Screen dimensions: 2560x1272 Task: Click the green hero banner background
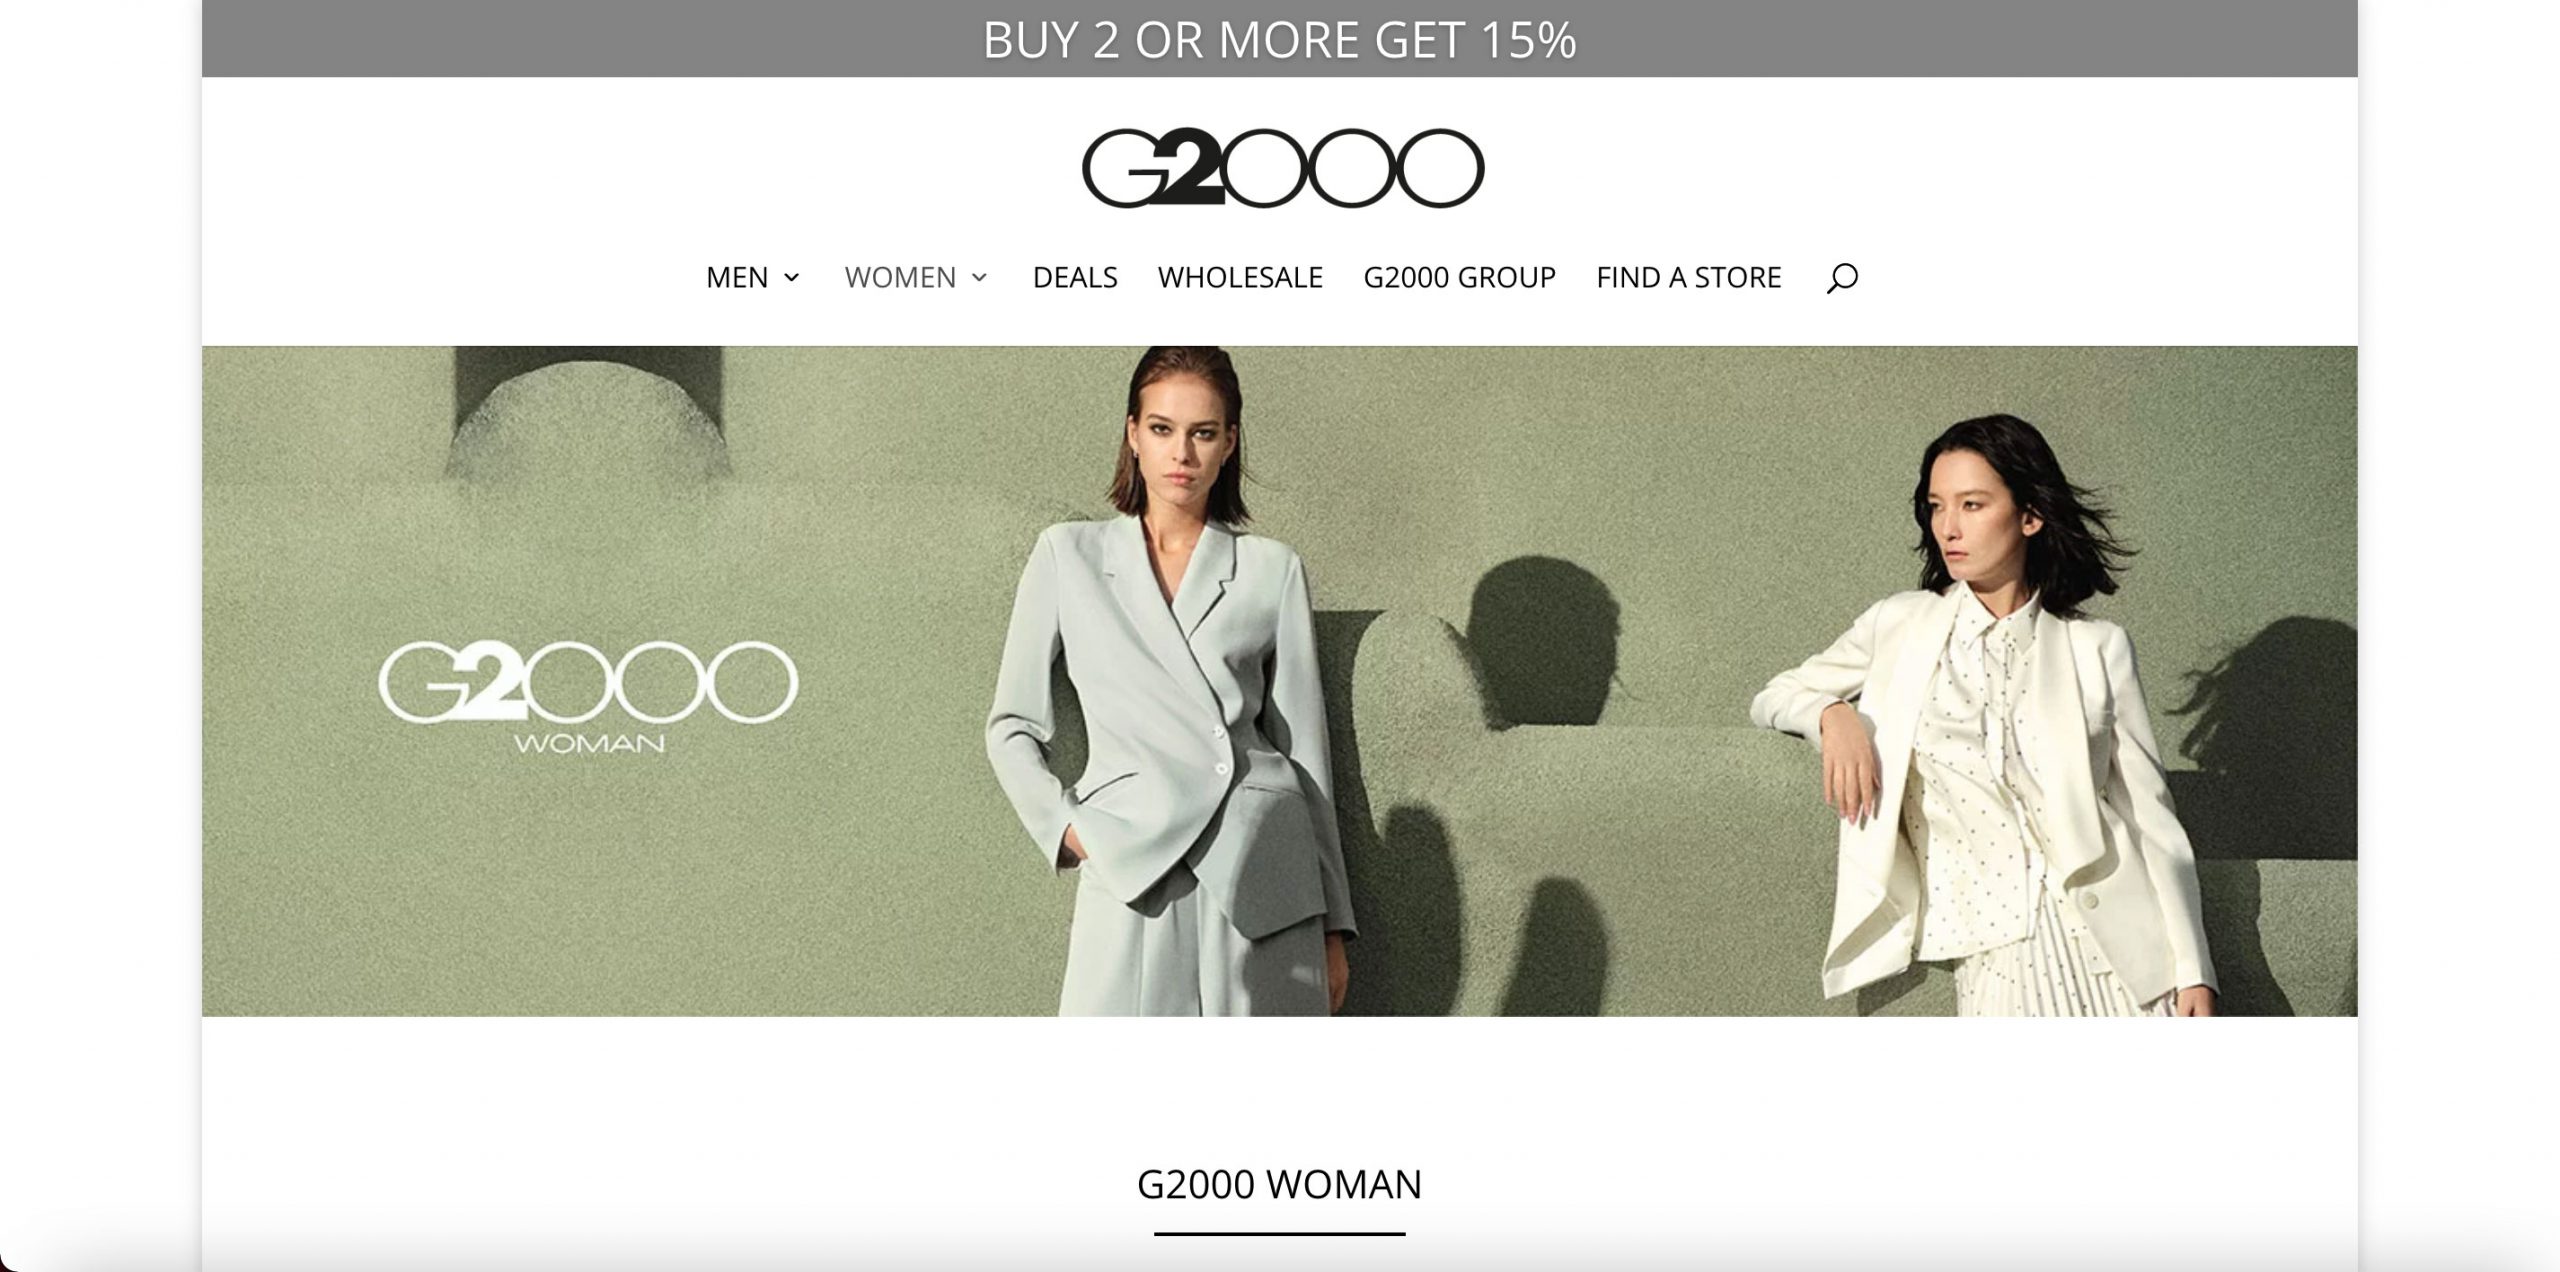pos(700,900)
